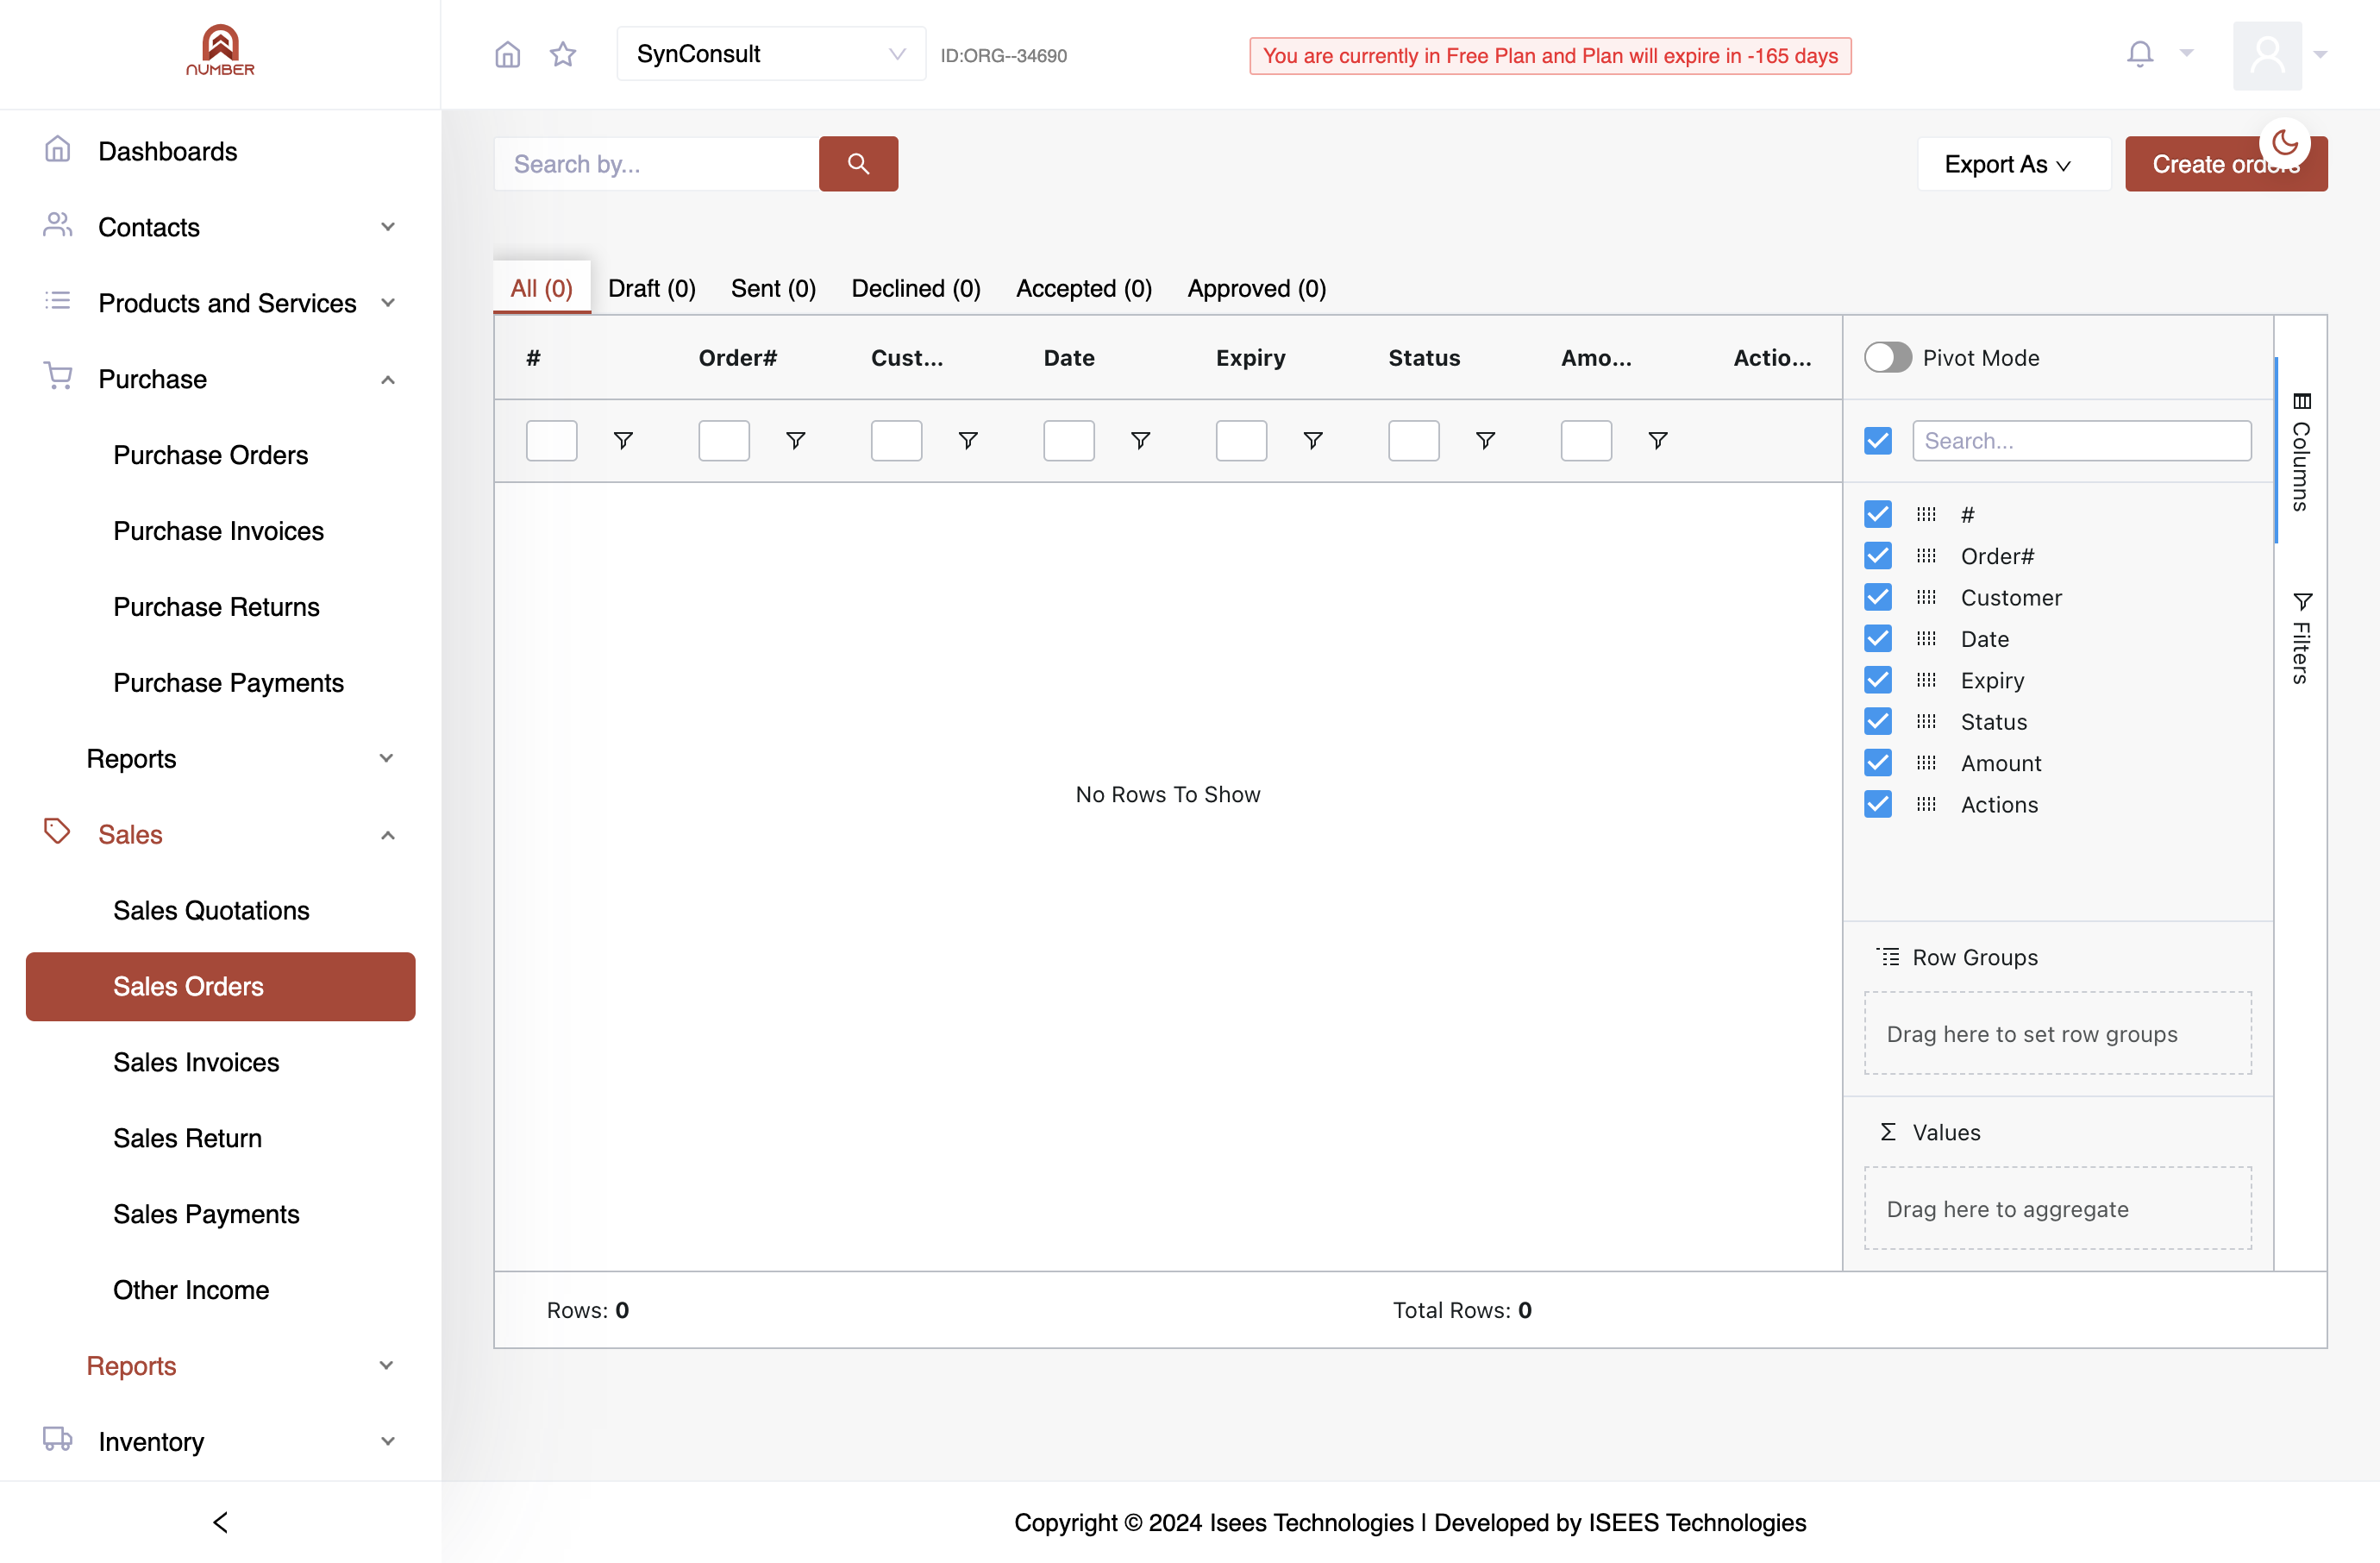Click the Number logo
The height and width of the screenshot is (1563, 2380).
pos(220,50)
